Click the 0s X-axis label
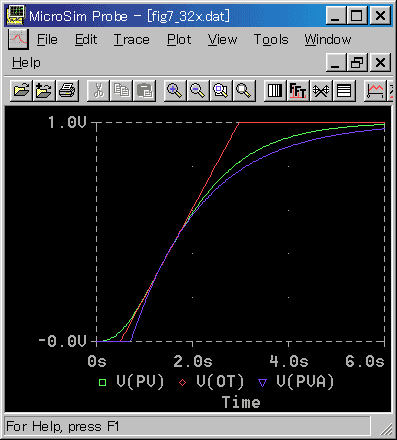Screen dimensions: 397x440 click(x=97, y=361)
